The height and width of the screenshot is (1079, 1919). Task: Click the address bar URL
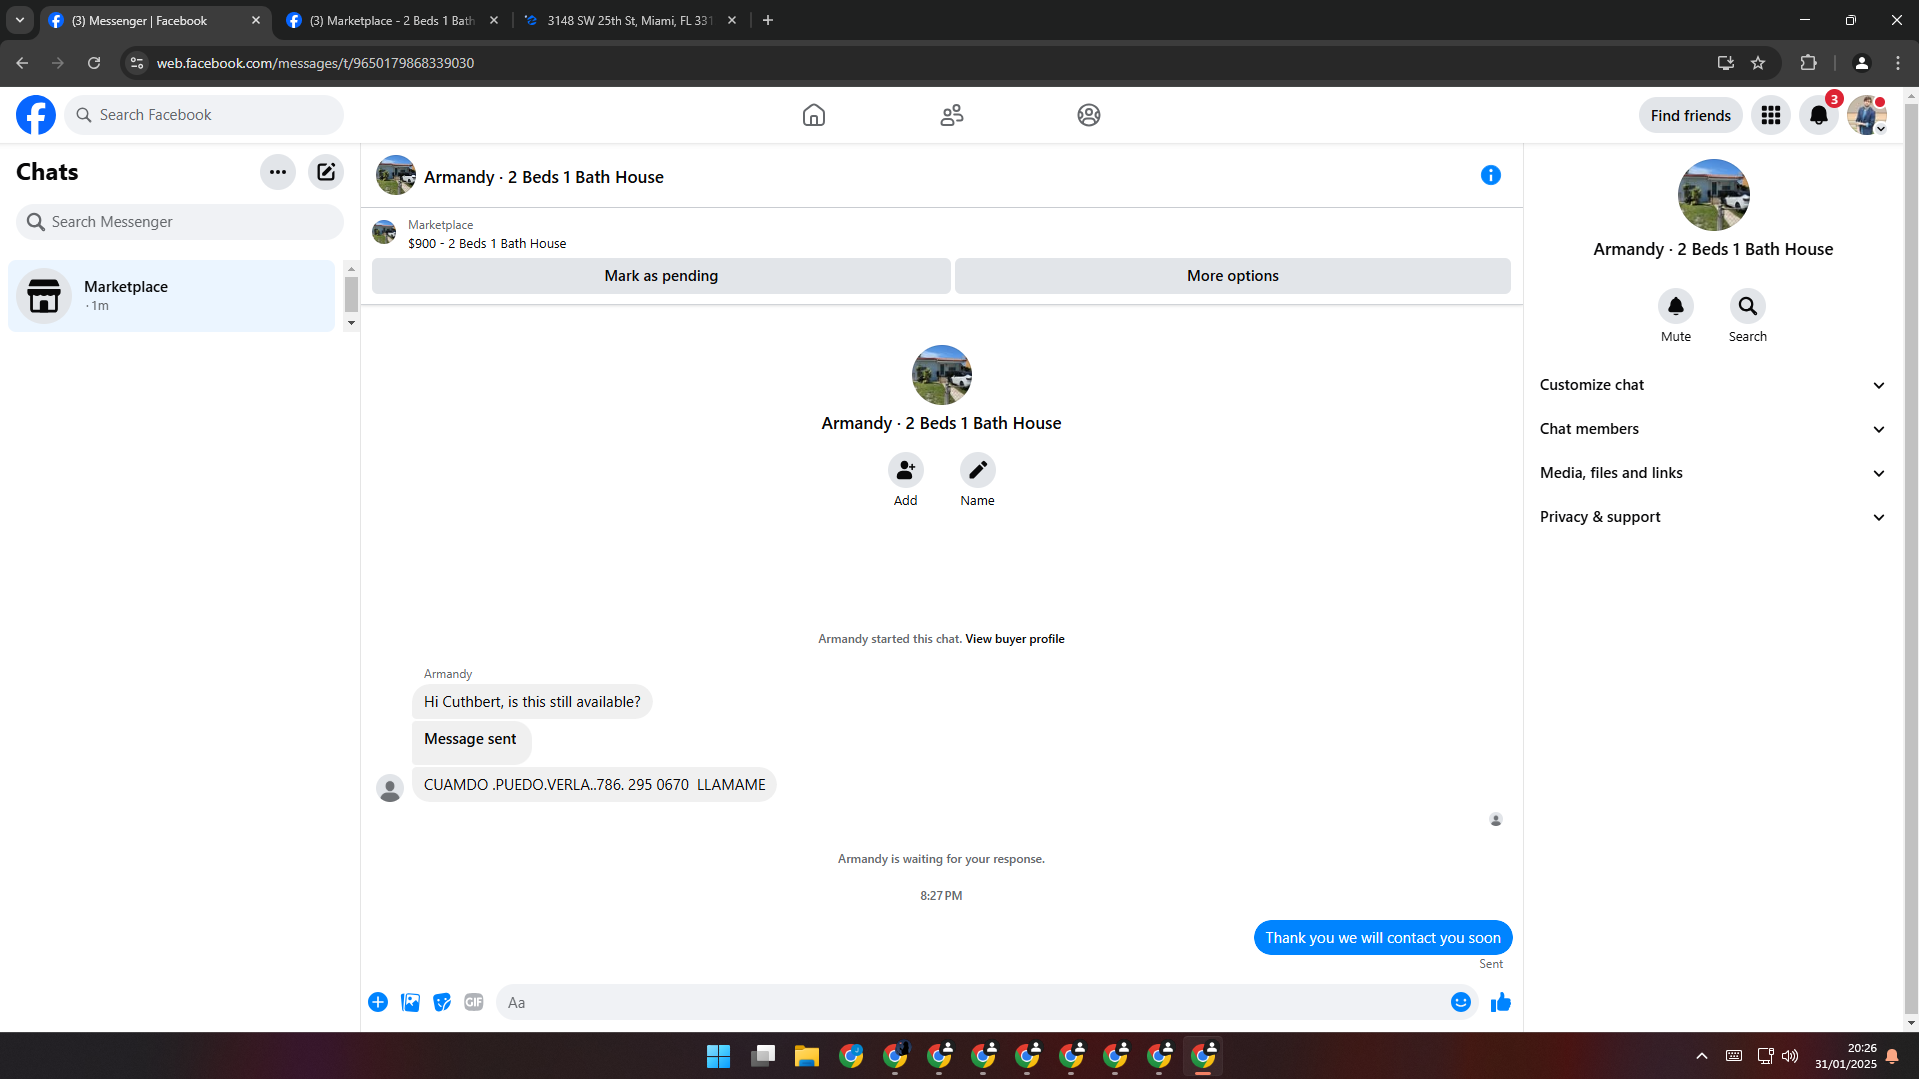[315, 63]
